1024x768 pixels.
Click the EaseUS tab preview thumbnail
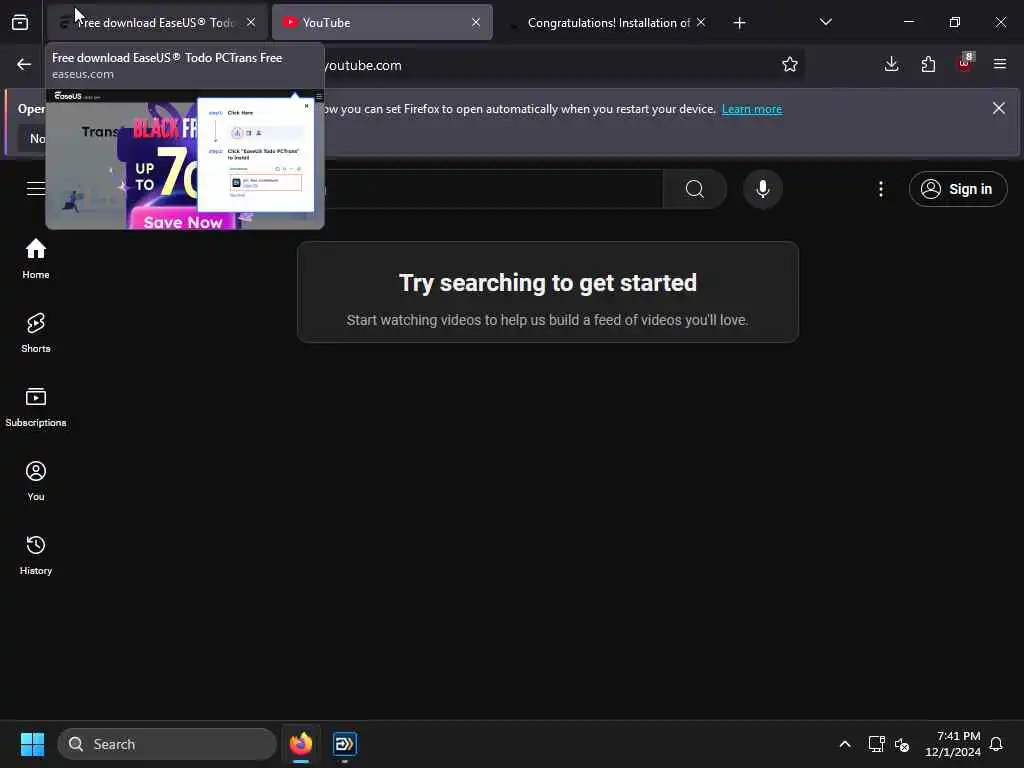[185, 159]
